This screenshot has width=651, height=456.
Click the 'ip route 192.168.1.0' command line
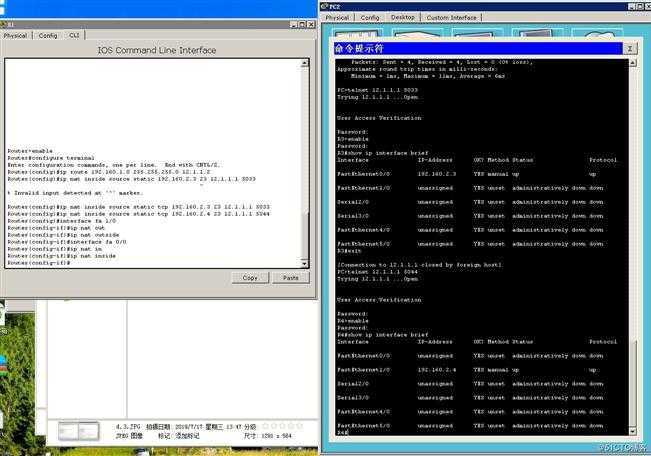coord(109,172)
